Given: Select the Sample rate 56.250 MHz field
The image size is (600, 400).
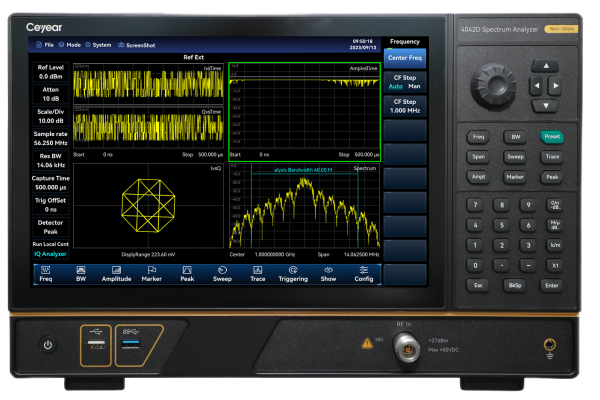Looking at the screenshot, I should pos(51,139).
